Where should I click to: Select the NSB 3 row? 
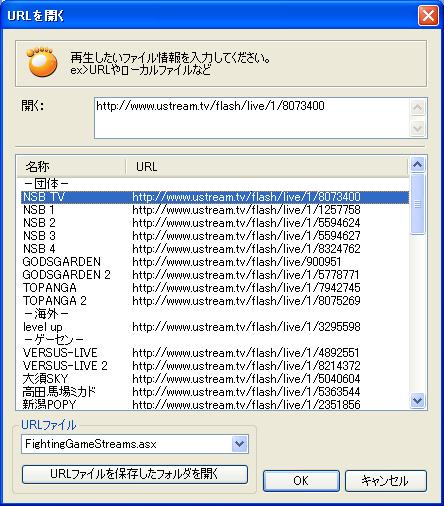[215, 236]
